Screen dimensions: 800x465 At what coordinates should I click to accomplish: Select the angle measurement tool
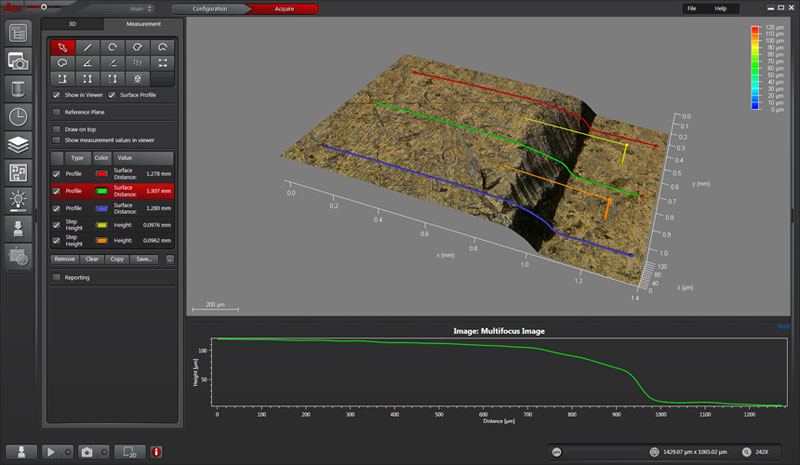point(88,62)
